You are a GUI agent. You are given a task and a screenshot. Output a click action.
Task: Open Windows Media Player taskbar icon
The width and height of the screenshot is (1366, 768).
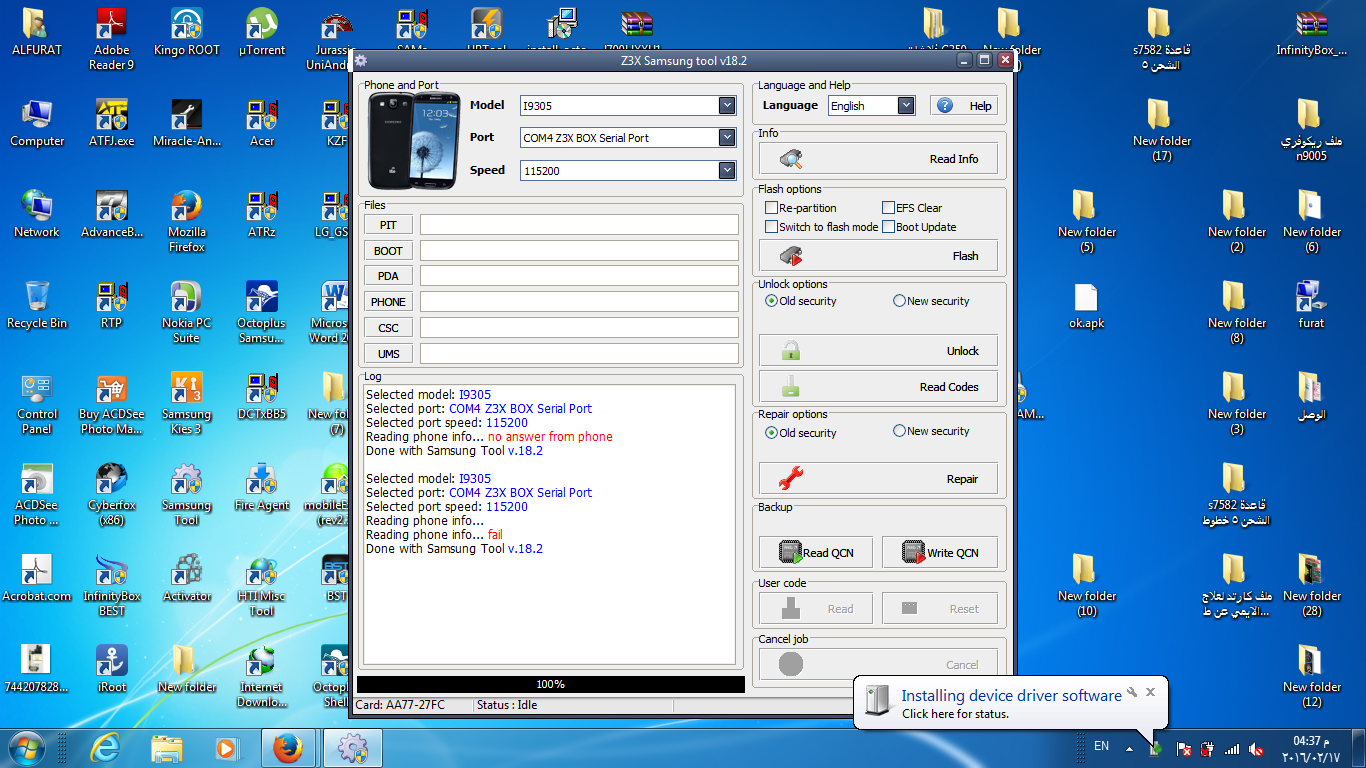226,747
